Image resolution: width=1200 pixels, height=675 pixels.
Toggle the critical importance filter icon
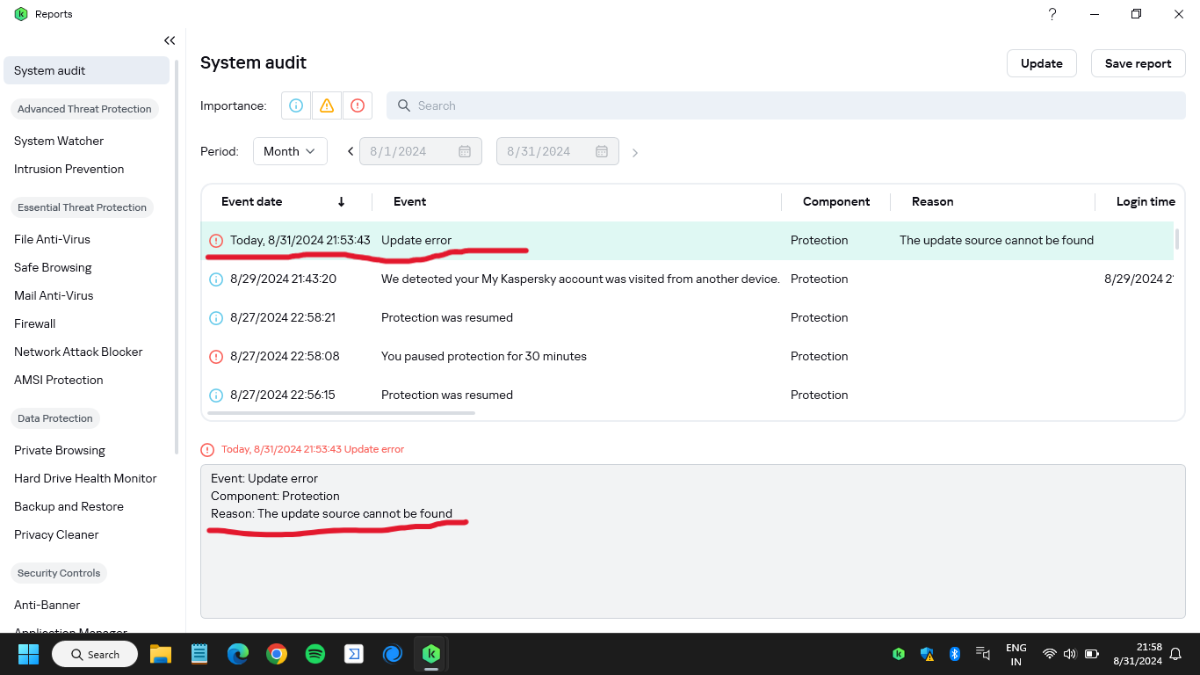tap(357, 106)
